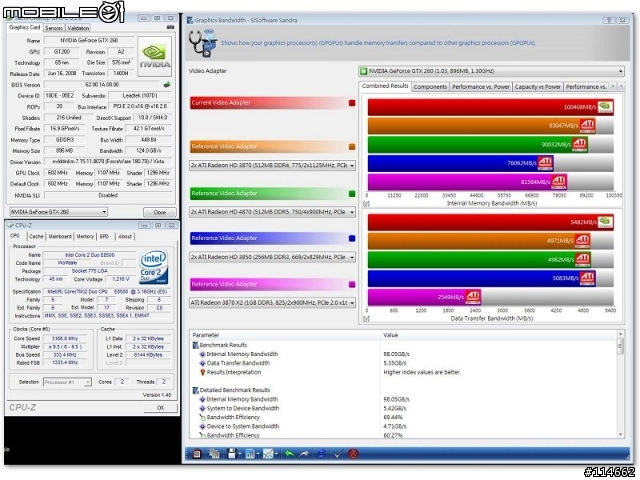This screenshot has width=640, height=480.
Task: Click the copy results icon in Sandra toolbar
Action: click(214, 453)
